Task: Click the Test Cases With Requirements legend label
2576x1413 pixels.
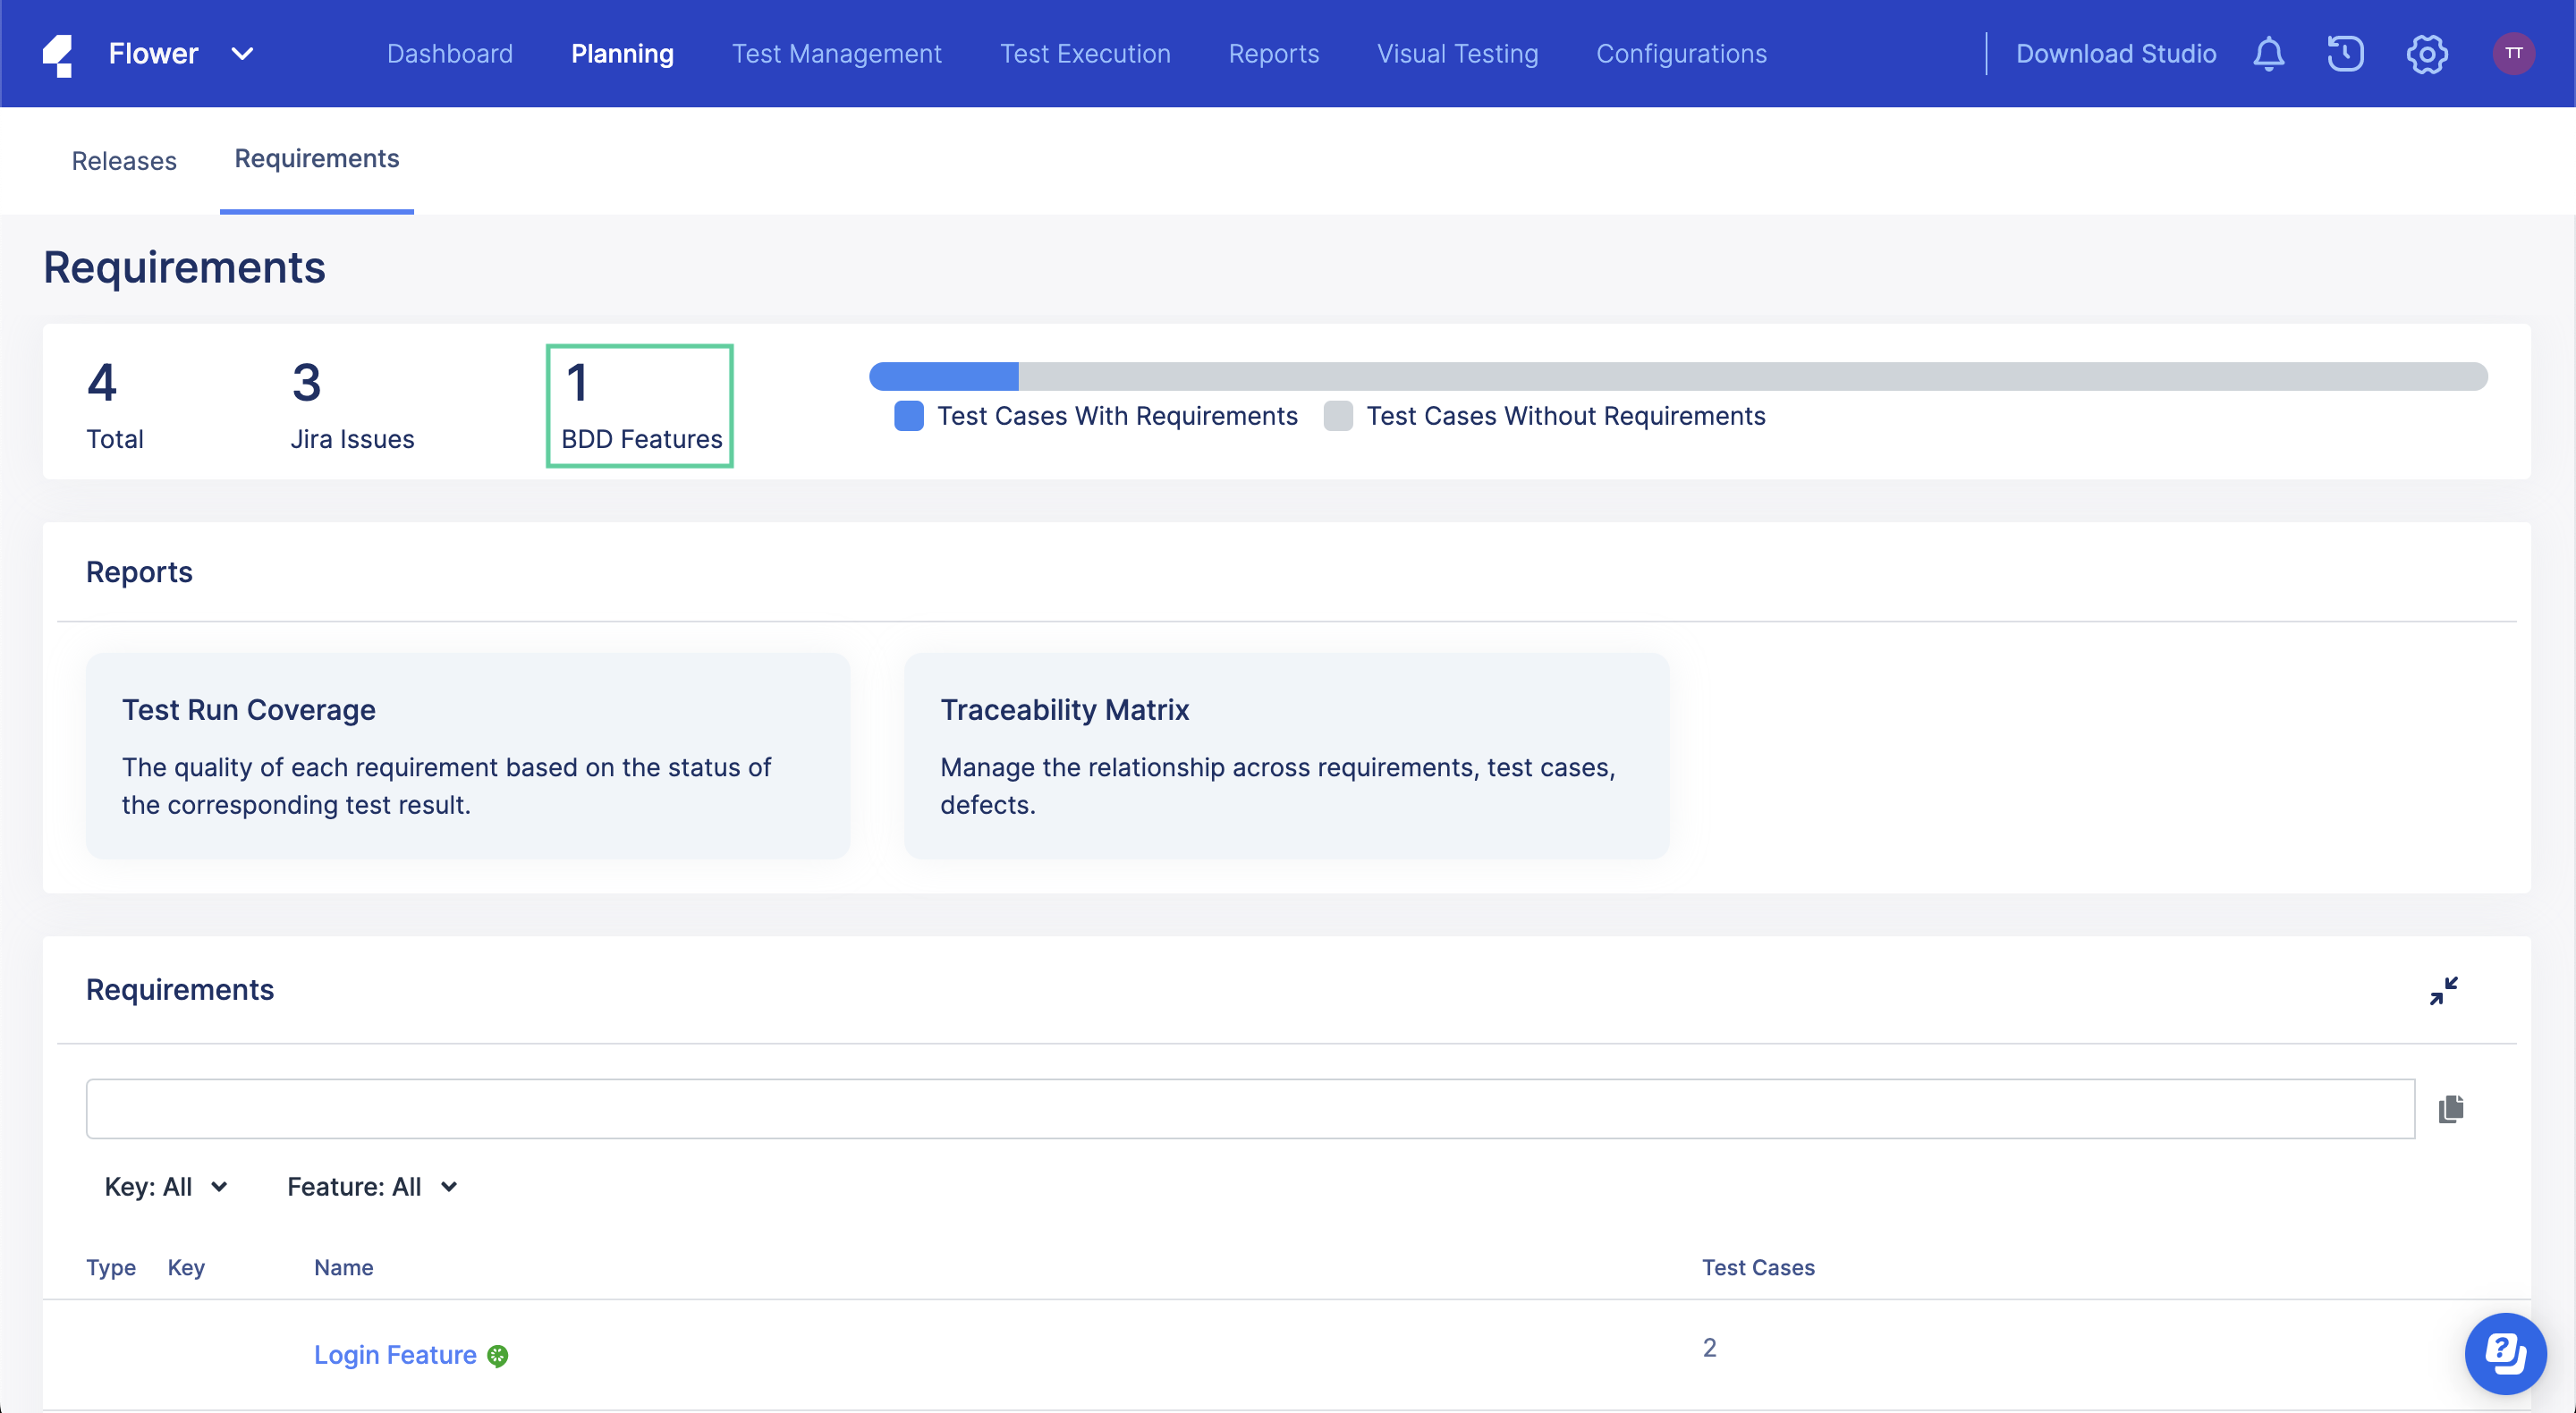Action: click(x=1117, y=416)
